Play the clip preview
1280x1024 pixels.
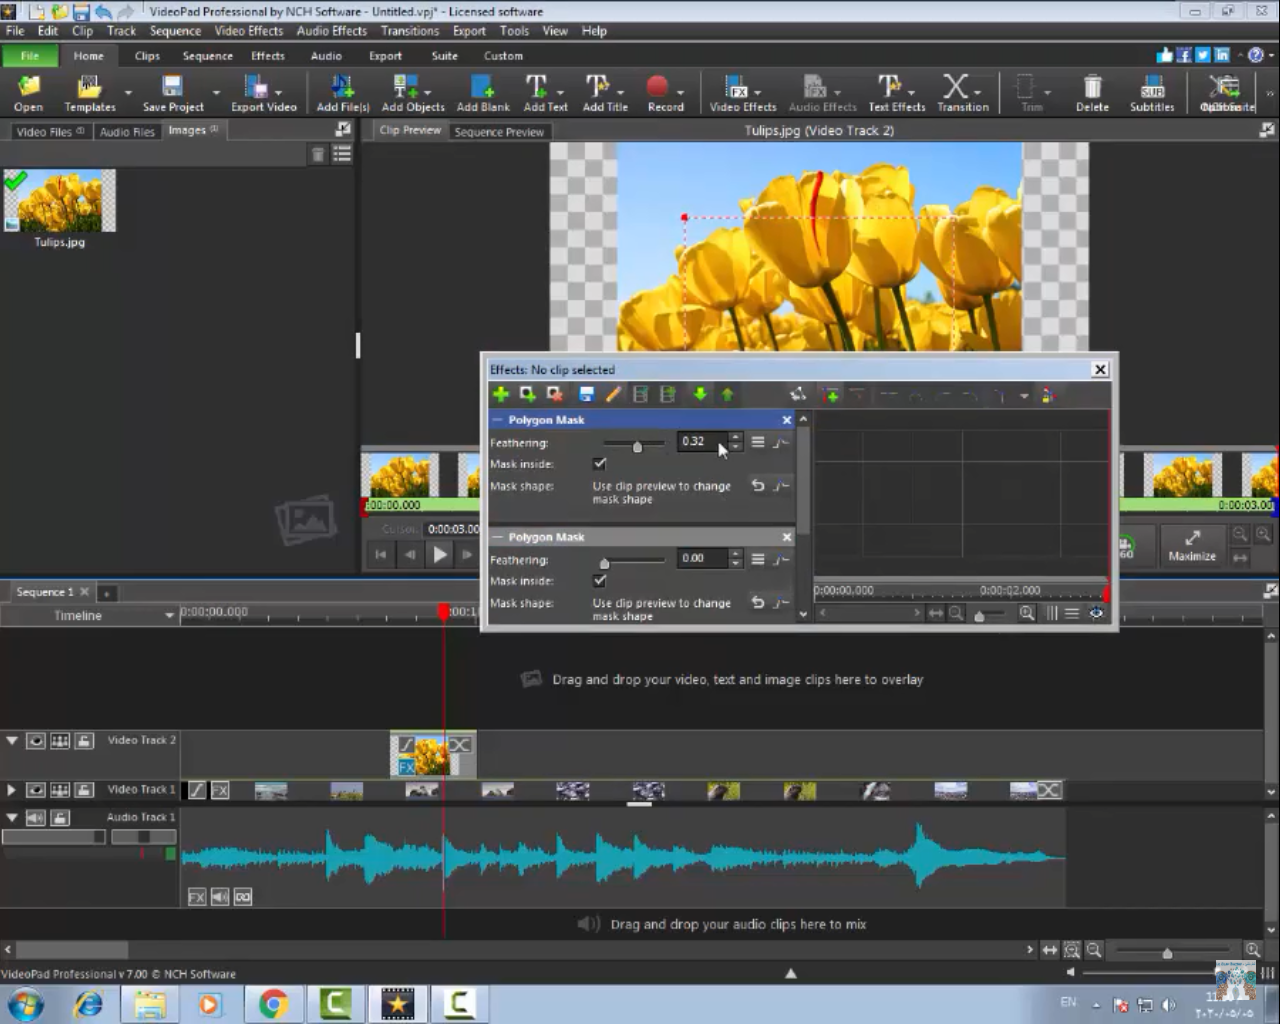point(439,554)
